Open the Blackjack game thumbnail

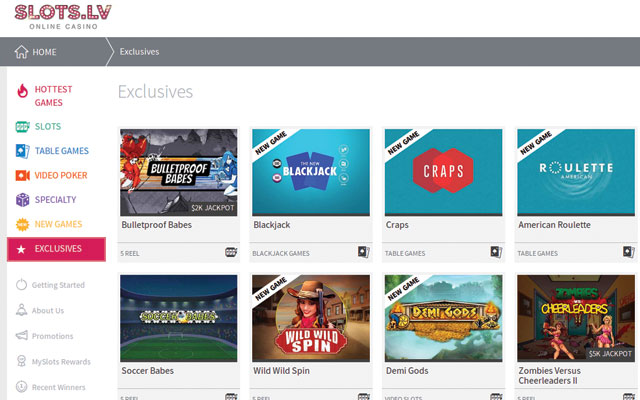point(311,172)
